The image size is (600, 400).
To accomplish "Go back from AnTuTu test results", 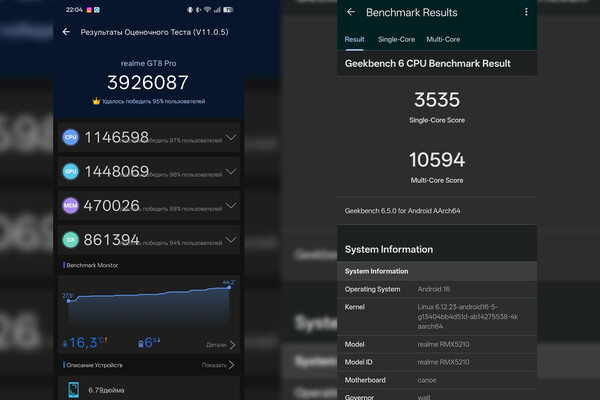I will (66, 32).
